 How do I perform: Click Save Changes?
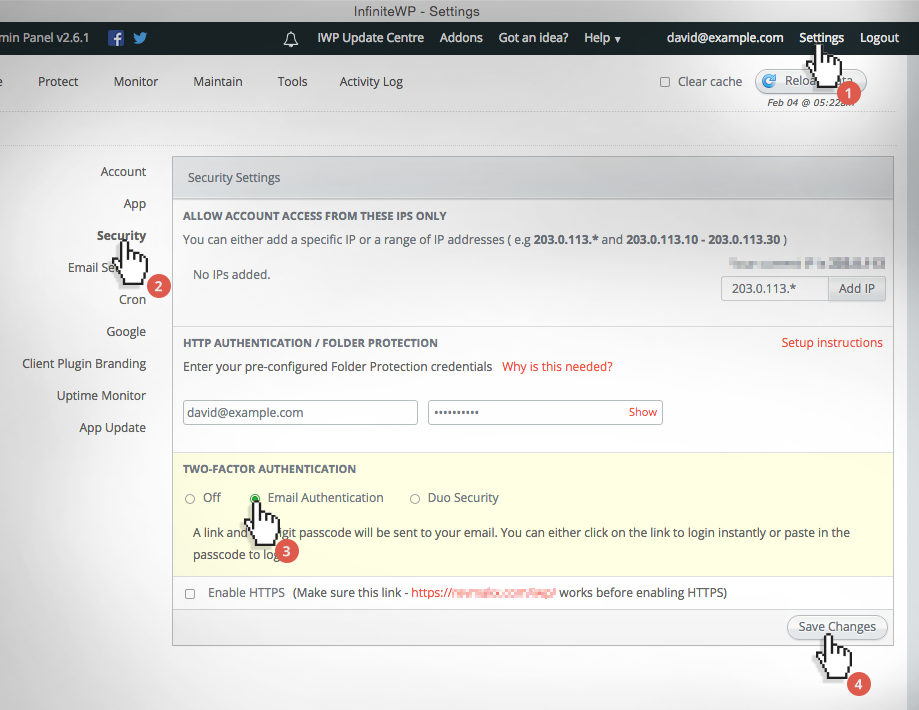coord(837,627)
